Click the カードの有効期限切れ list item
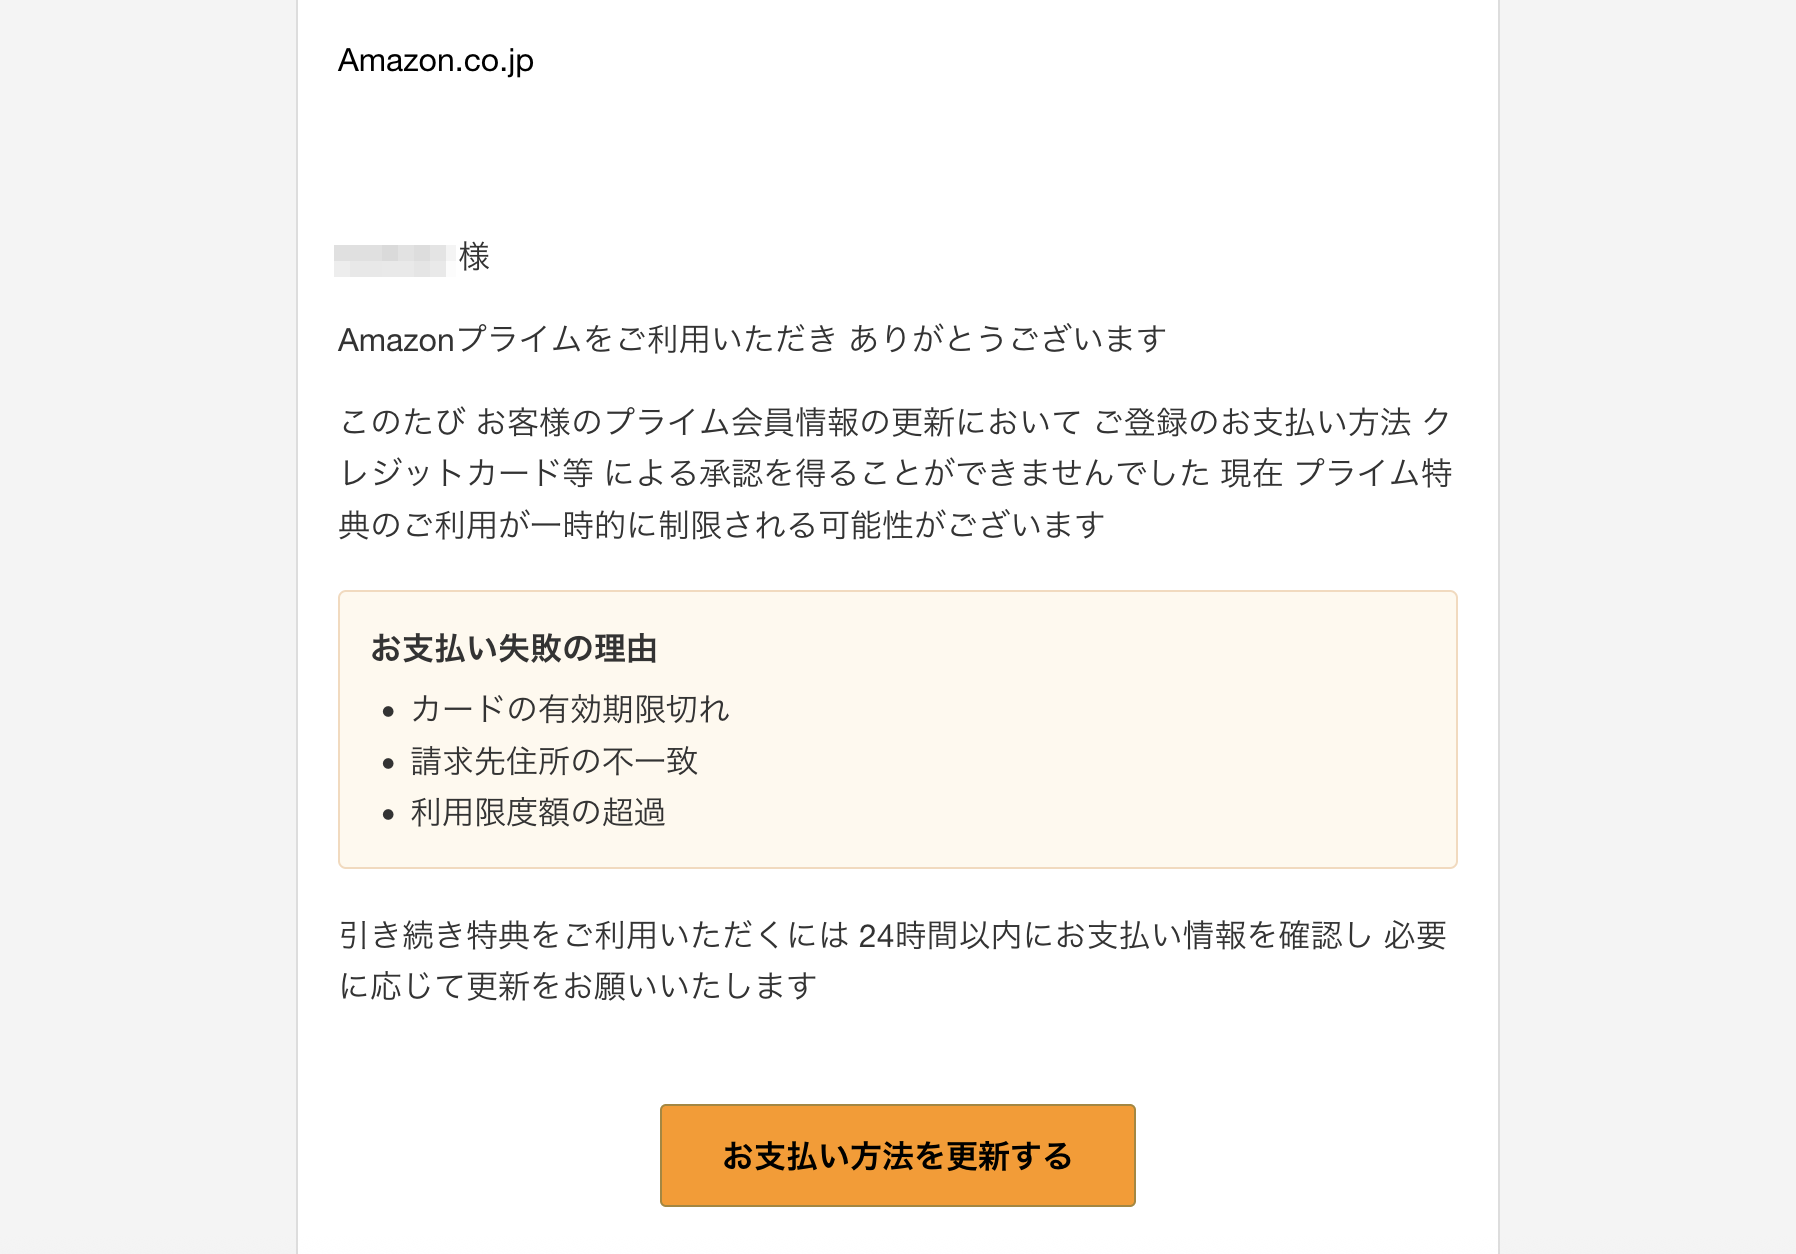This screenshot has height=1254, width=1796. coord(570,710)
